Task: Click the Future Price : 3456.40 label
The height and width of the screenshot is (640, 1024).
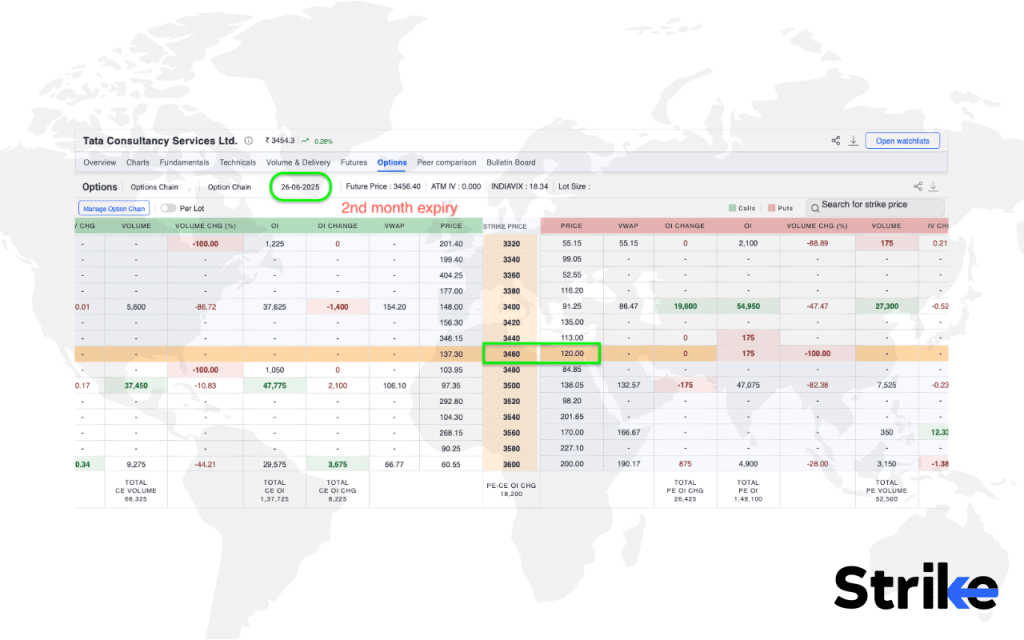Action: pyautogui.click(x=383, y=186)
